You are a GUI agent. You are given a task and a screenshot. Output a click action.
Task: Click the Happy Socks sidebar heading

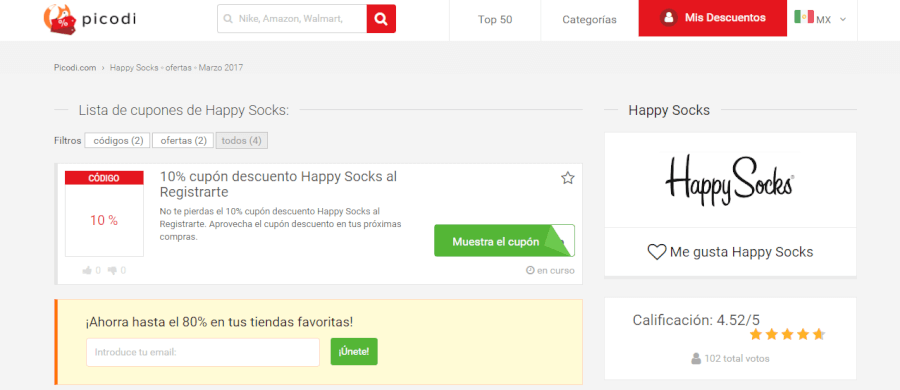pyautogui.click(x=669, y=110)
